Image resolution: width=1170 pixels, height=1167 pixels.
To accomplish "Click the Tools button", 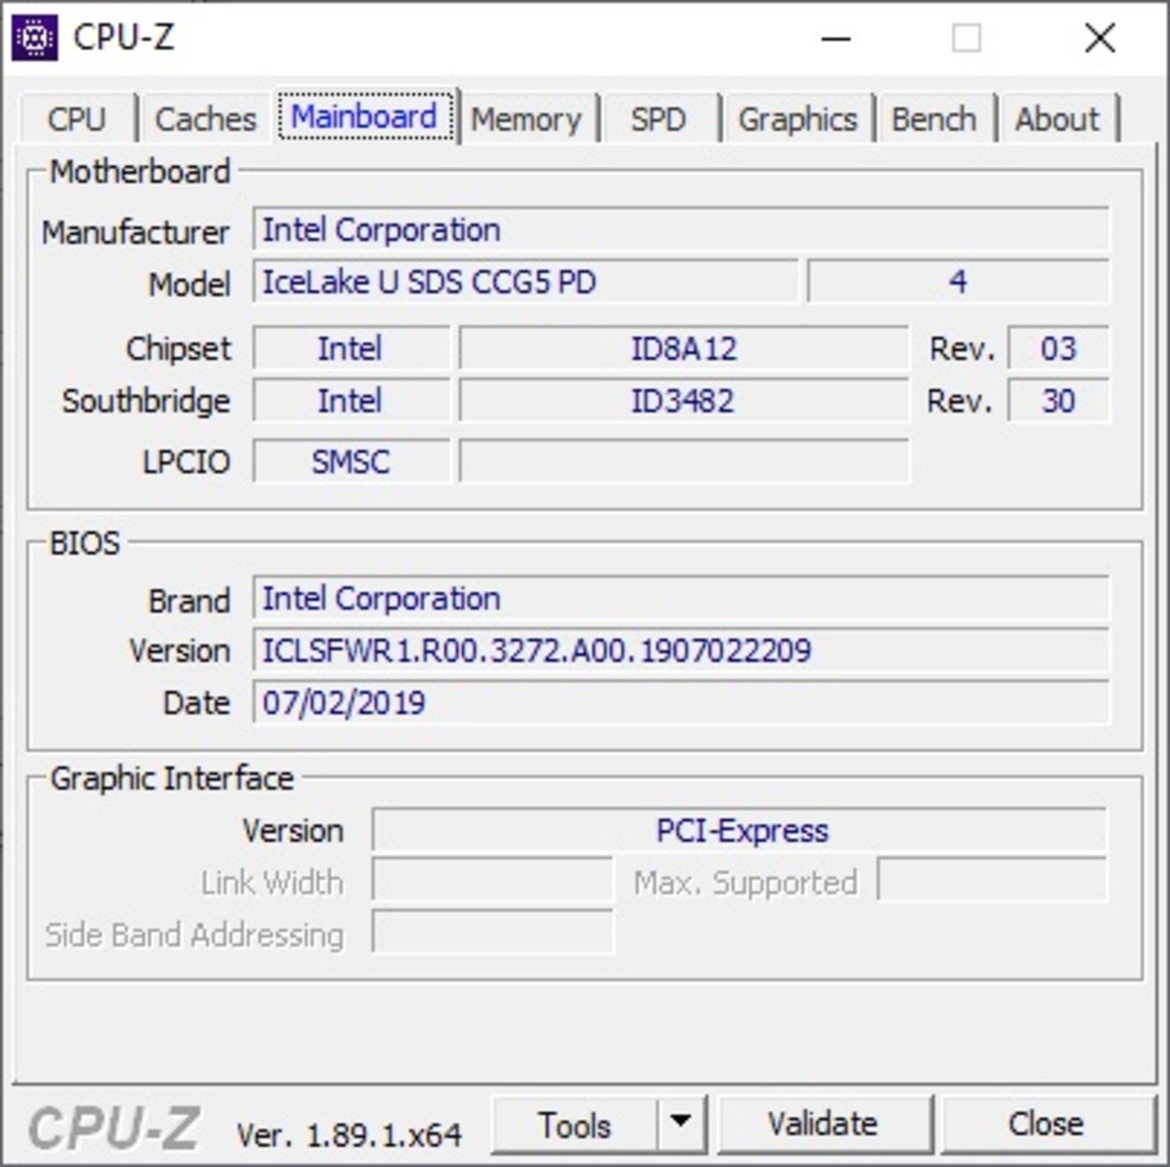I will click(x=575, y=1124).
